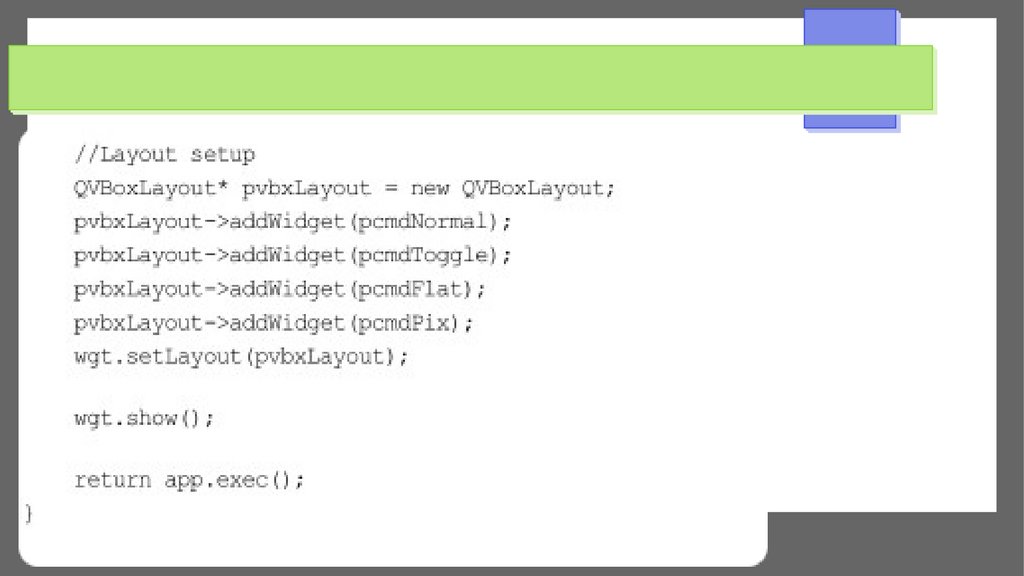Click the "app.exec();" call
This screenshot has height=576, width=1024.
click(x=234, y=480)
